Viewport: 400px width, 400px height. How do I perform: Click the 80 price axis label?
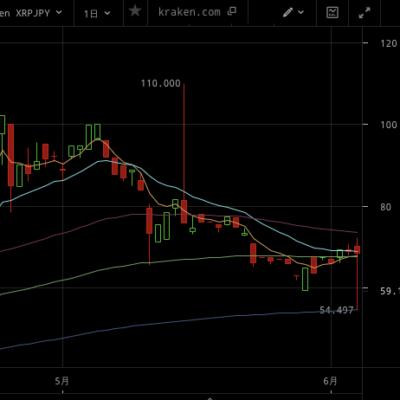(x=386, y=207)
